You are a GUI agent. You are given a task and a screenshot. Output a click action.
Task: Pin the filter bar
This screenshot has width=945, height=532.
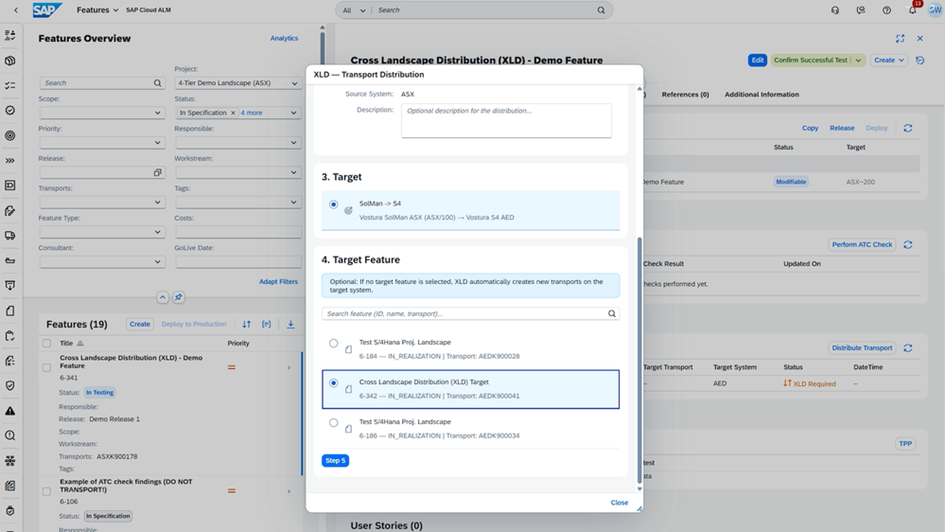178,297
